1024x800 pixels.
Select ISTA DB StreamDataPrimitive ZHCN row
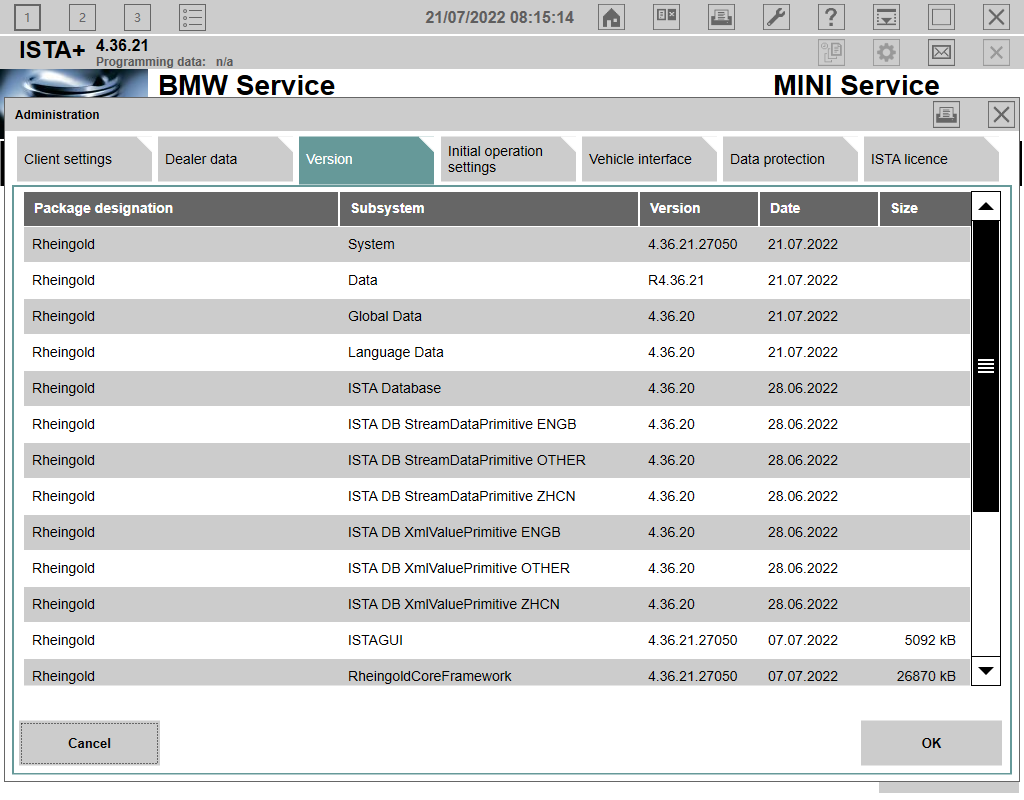[497, 496]
